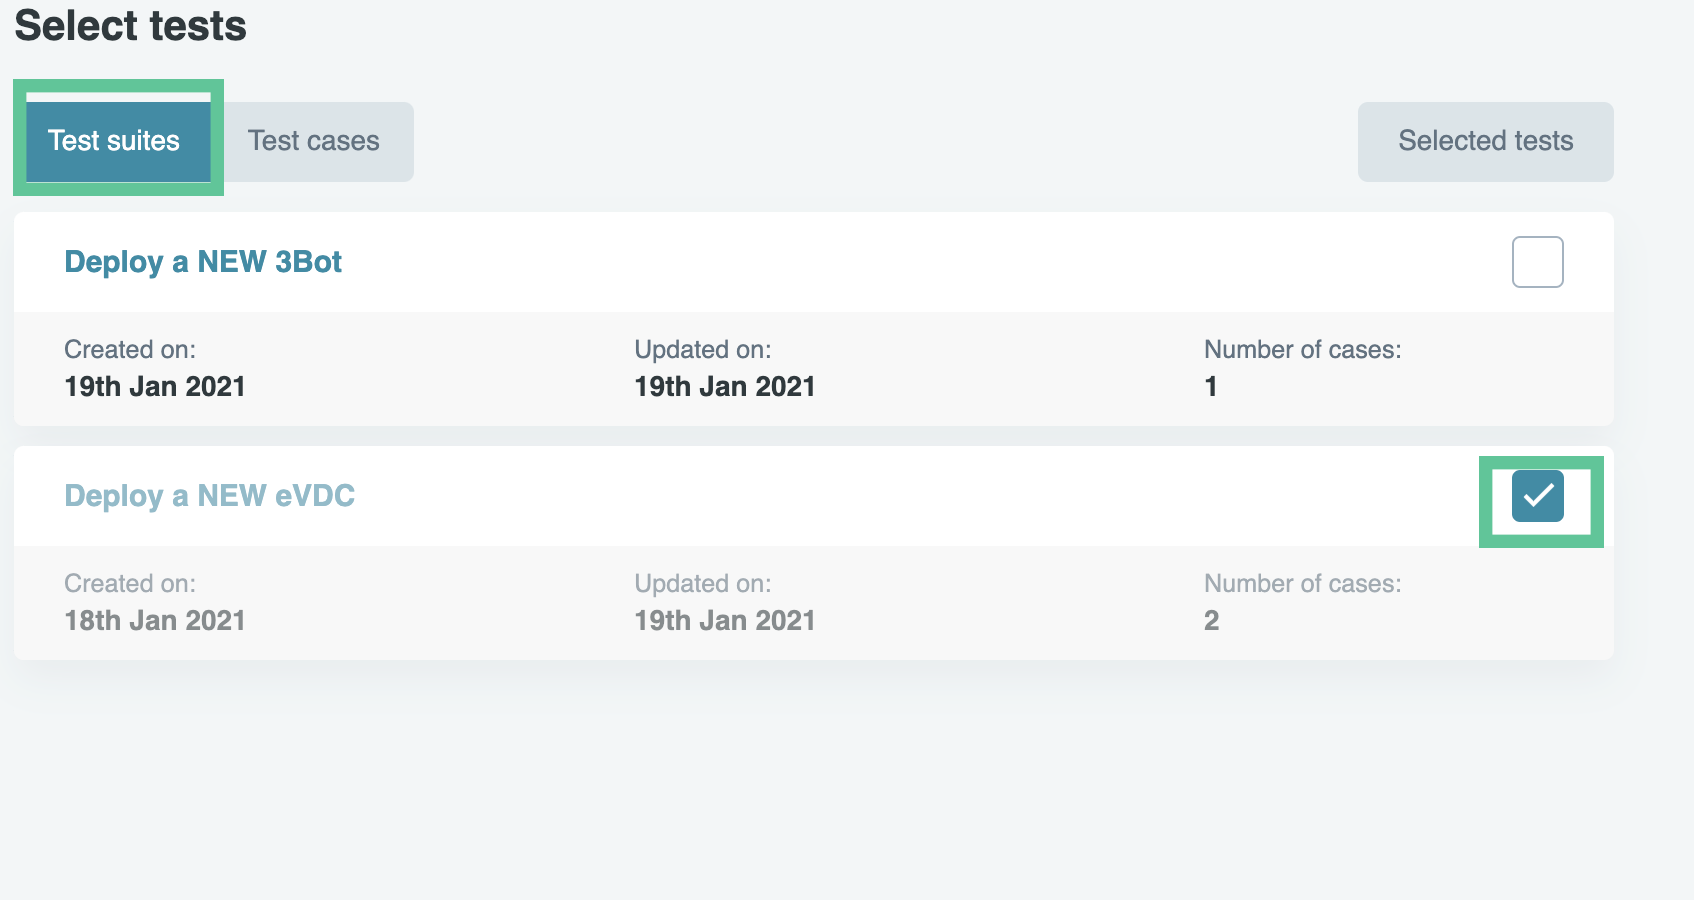Viewport: 1694px width, 900px height.
Task: Open the Test cases tab
Action: point(314,141)
